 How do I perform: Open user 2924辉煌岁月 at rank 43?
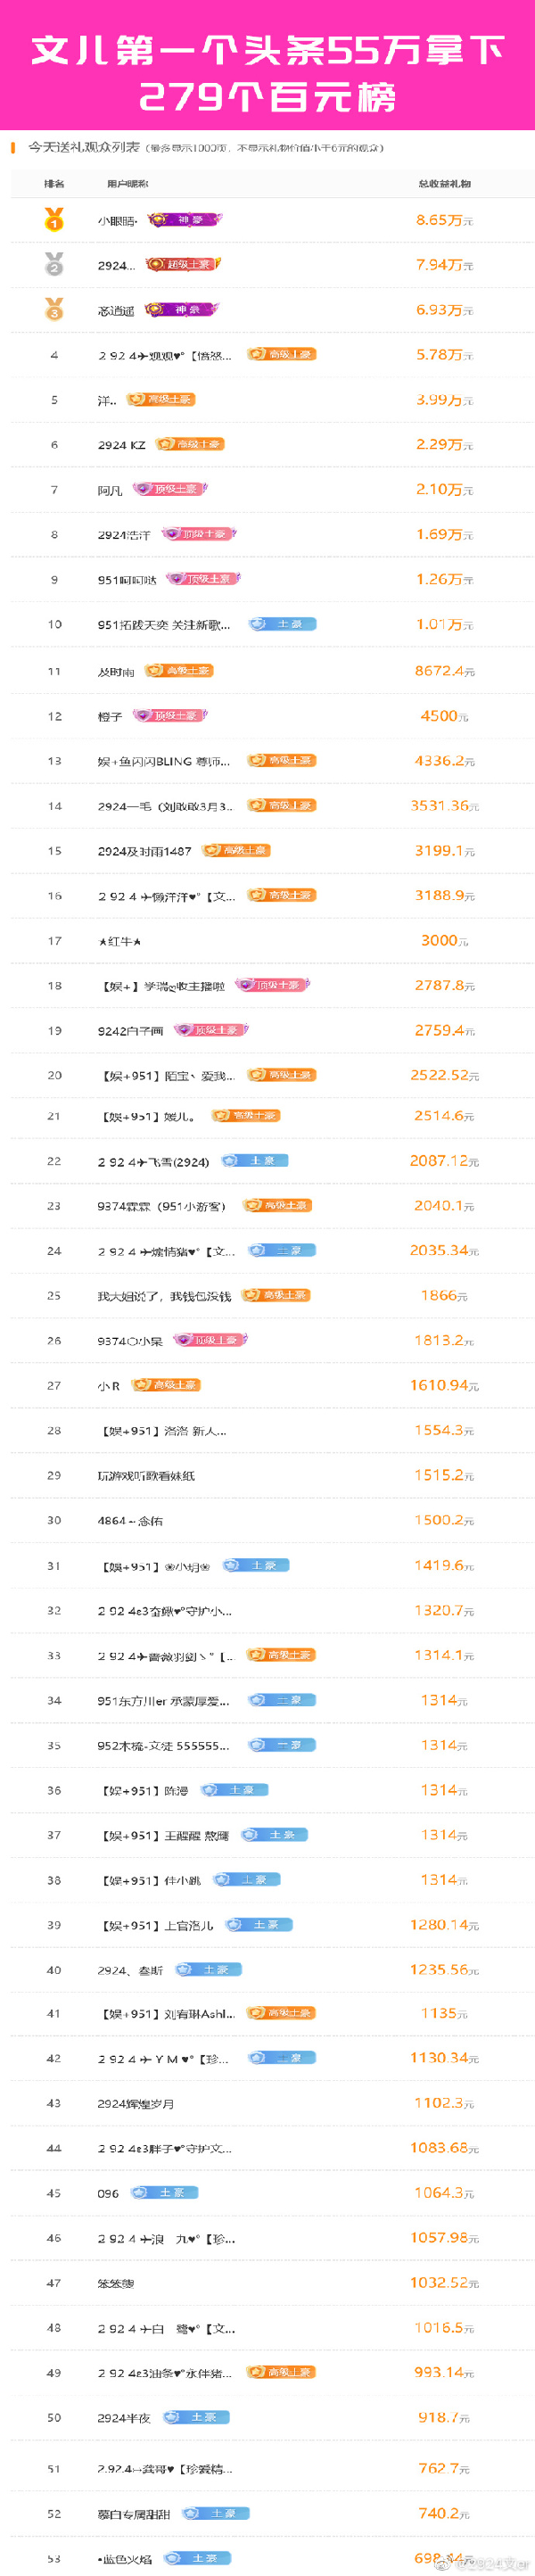136,2104
